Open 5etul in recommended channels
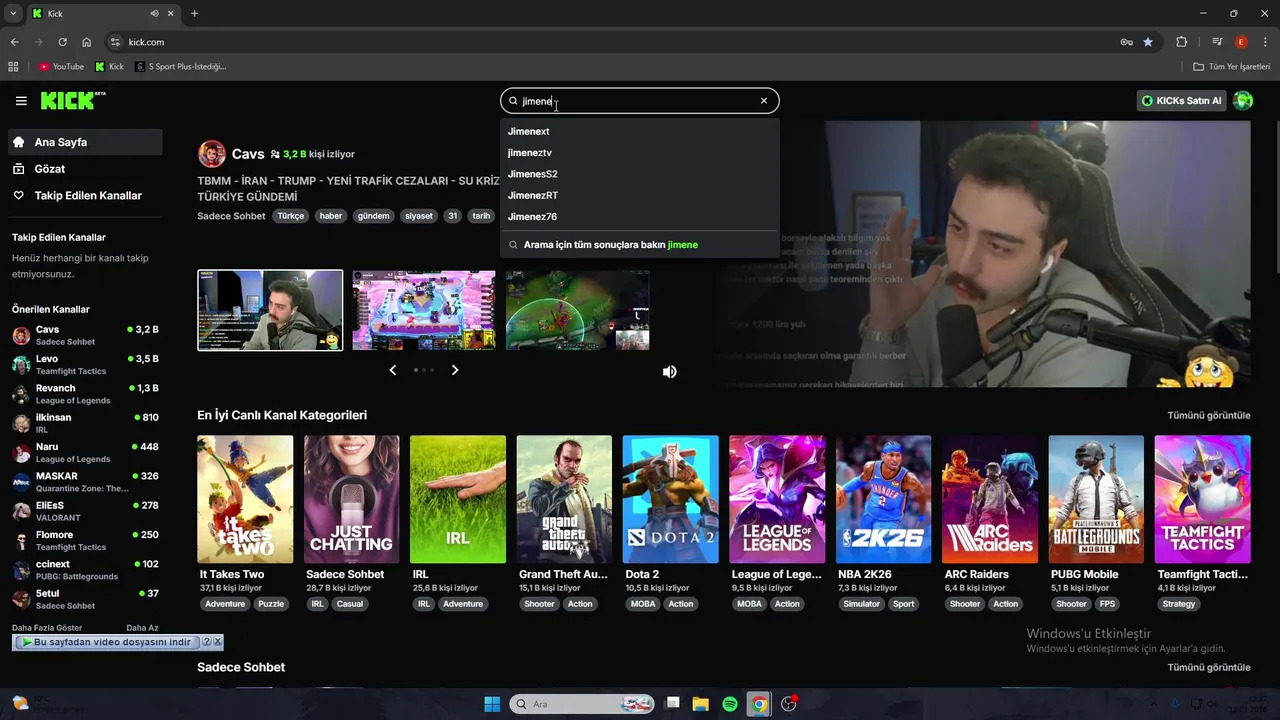1280x720 pixels. 85,599
